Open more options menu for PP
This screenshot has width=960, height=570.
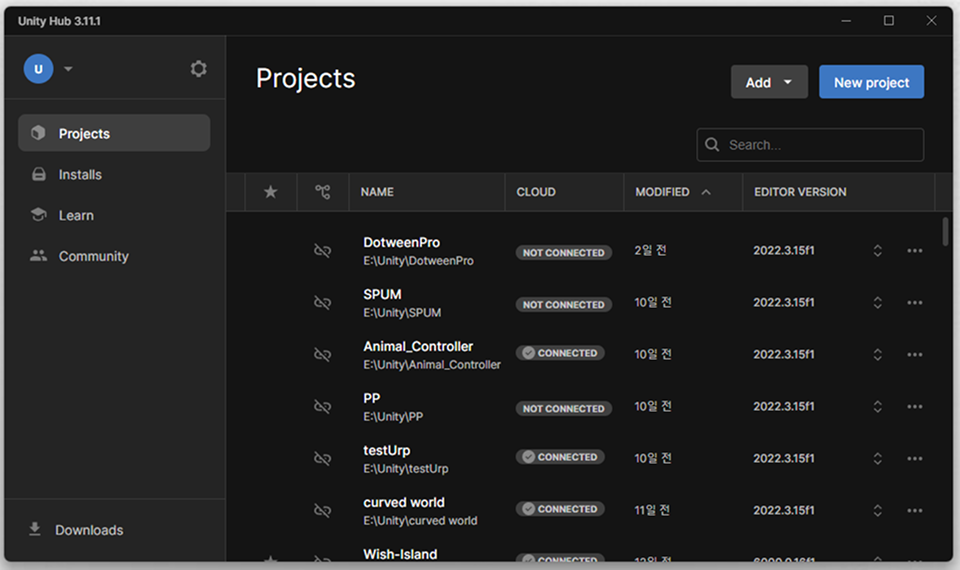[x=915, y=407]
